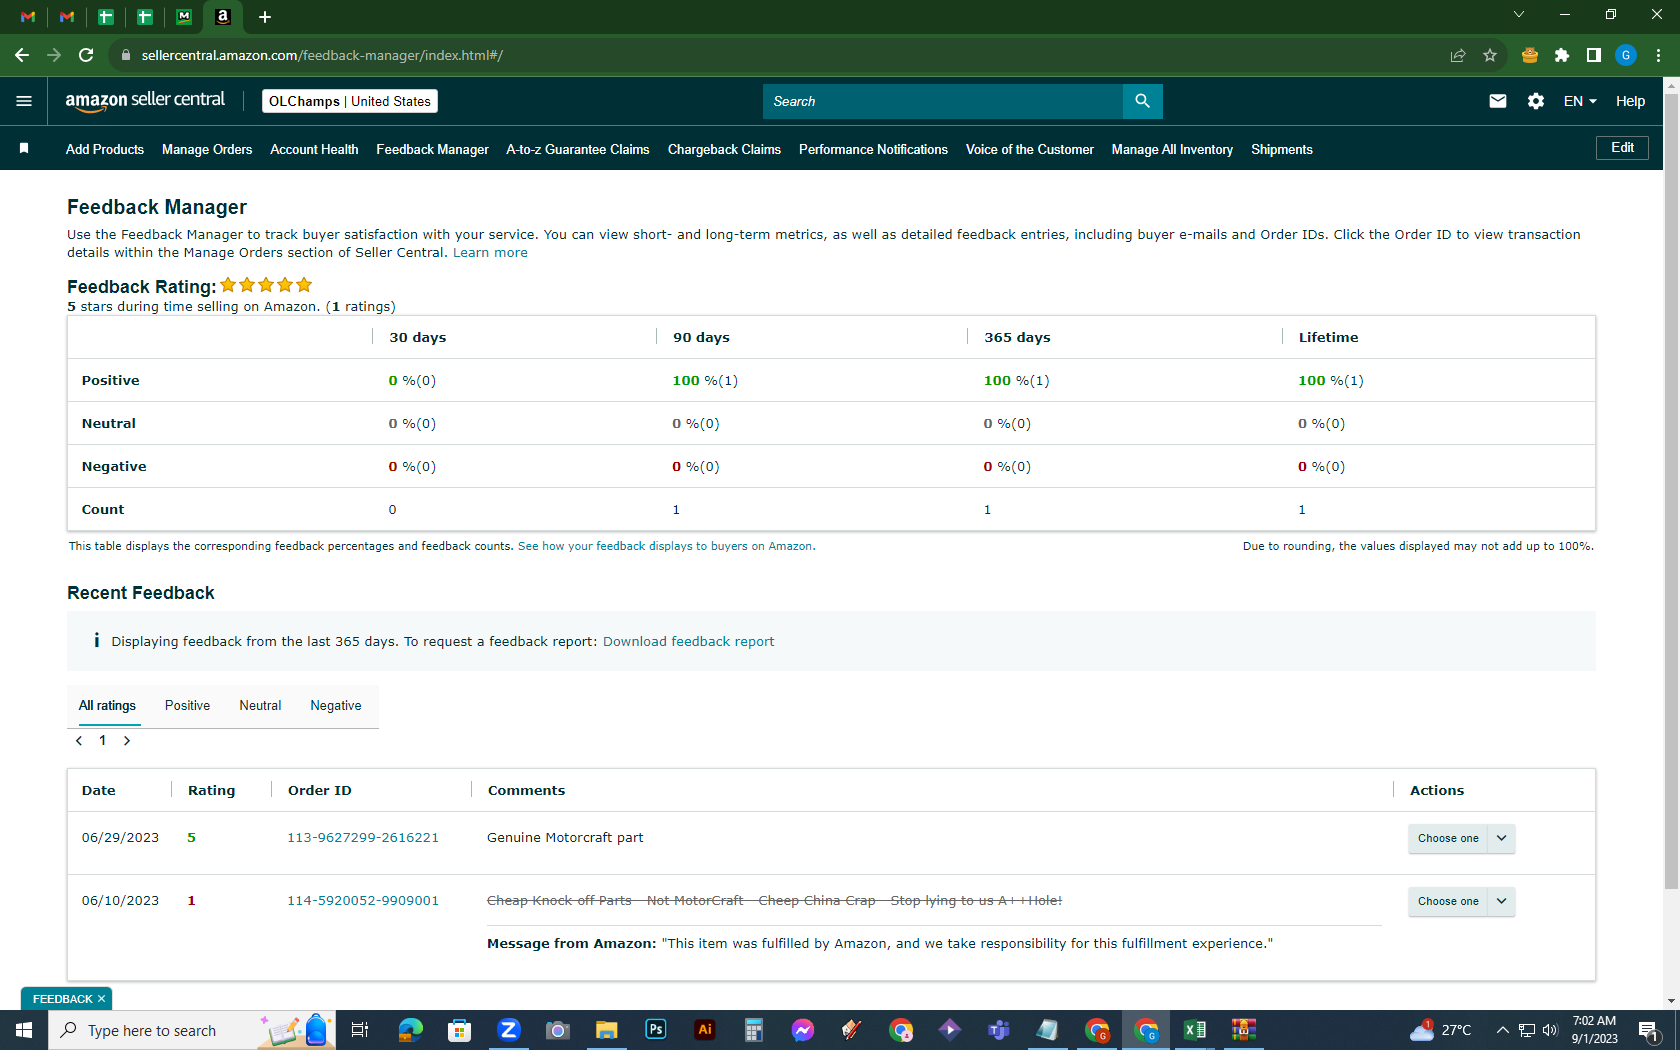The width and height of the screenshot is (1680, 1050).
Task: Go back with the browser back arrow
Action: (x=22, y=55)
